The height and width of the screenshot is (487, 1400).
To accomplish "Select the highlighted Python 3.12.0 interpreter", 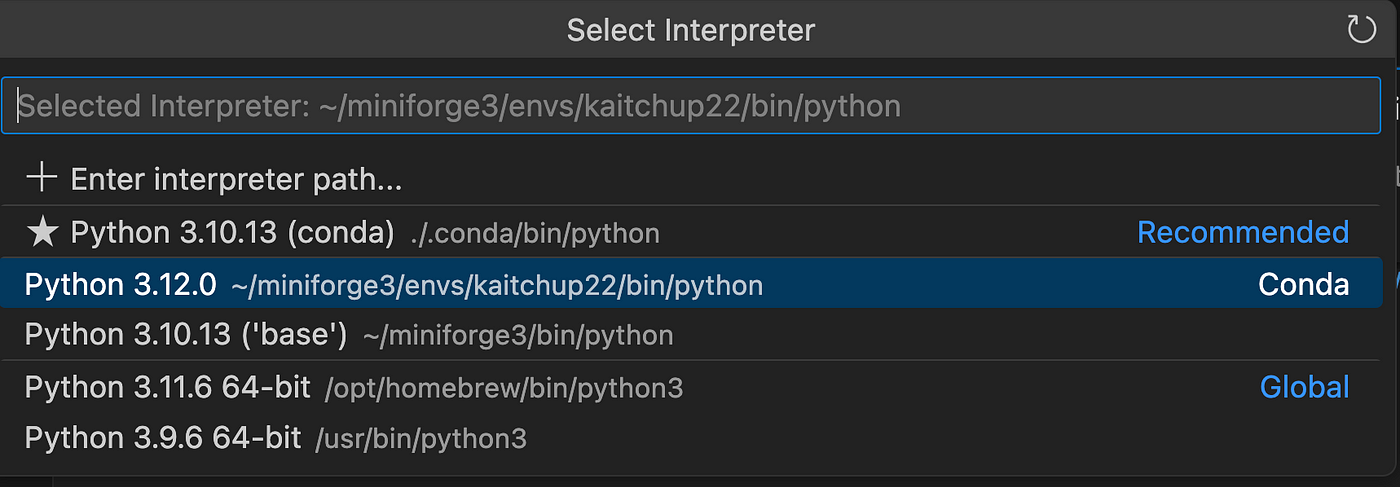I will point(691,284).
